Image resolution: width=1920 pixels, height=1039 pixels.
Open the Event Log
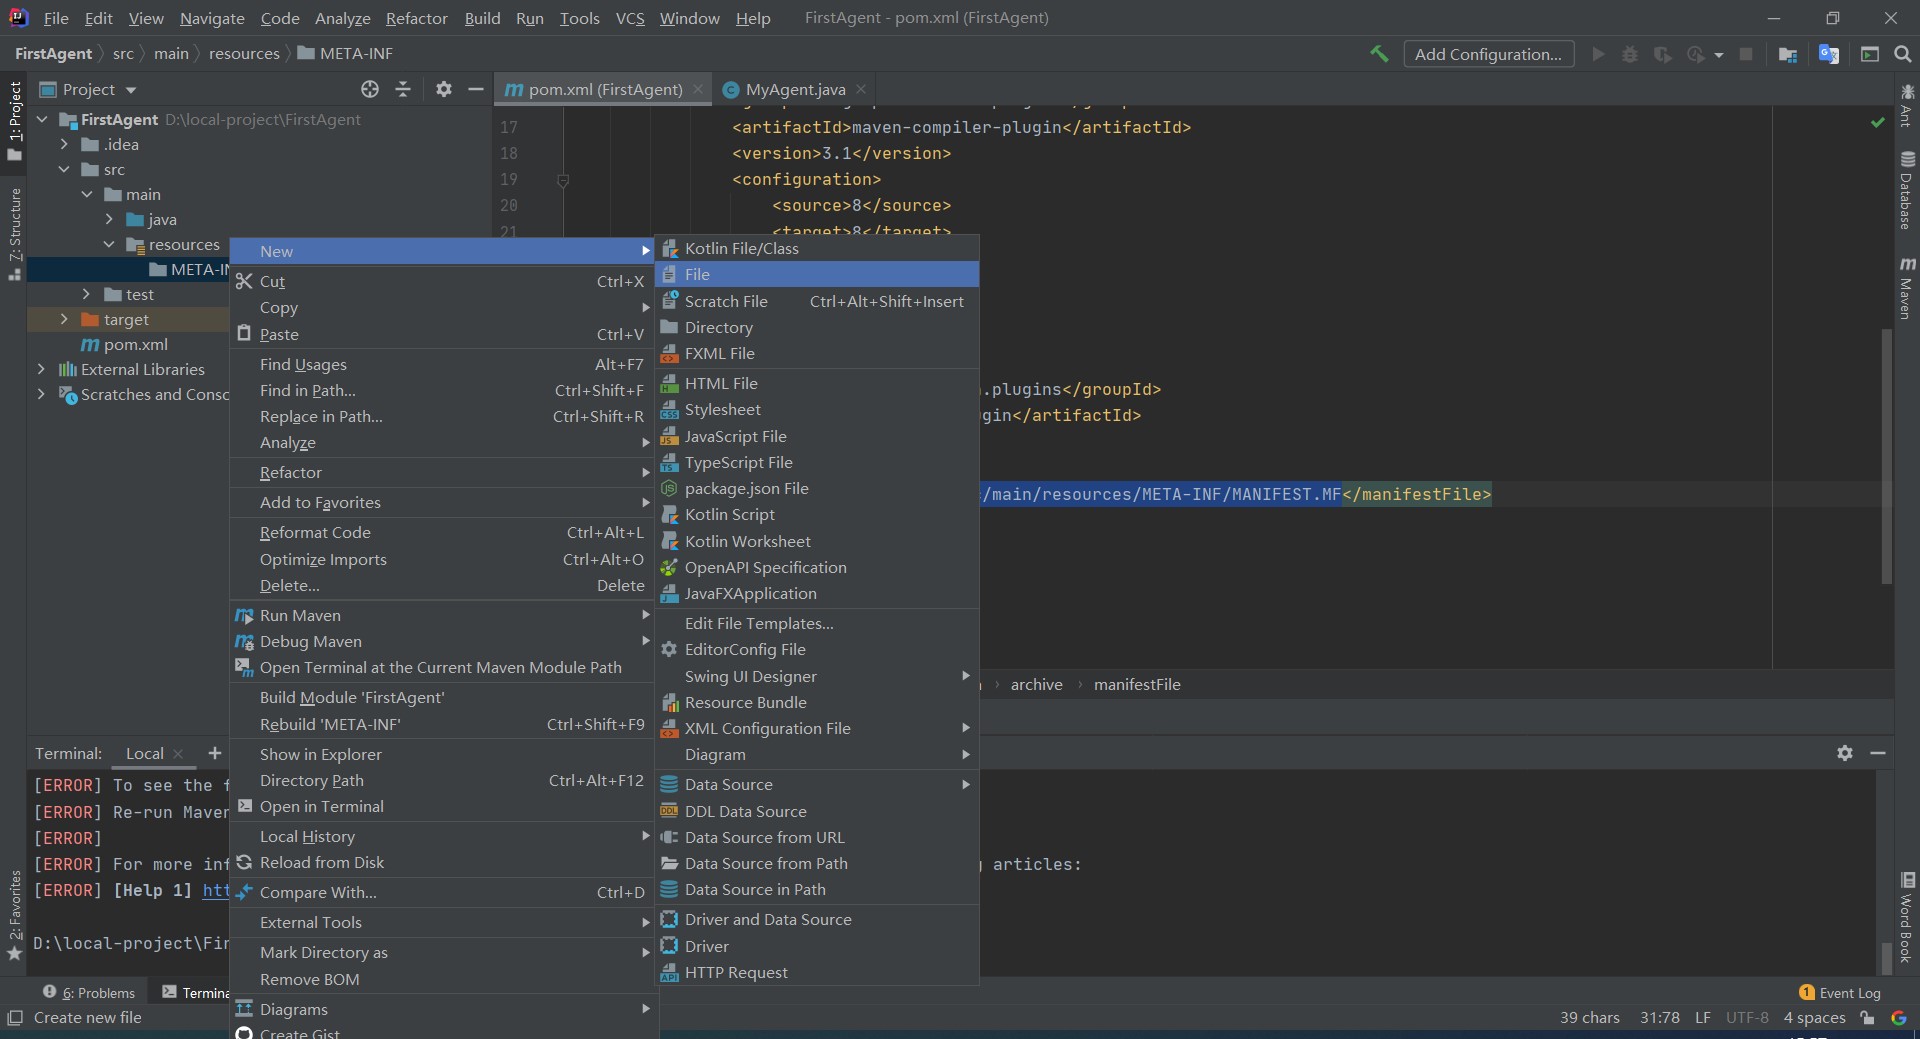[1839, 993]
